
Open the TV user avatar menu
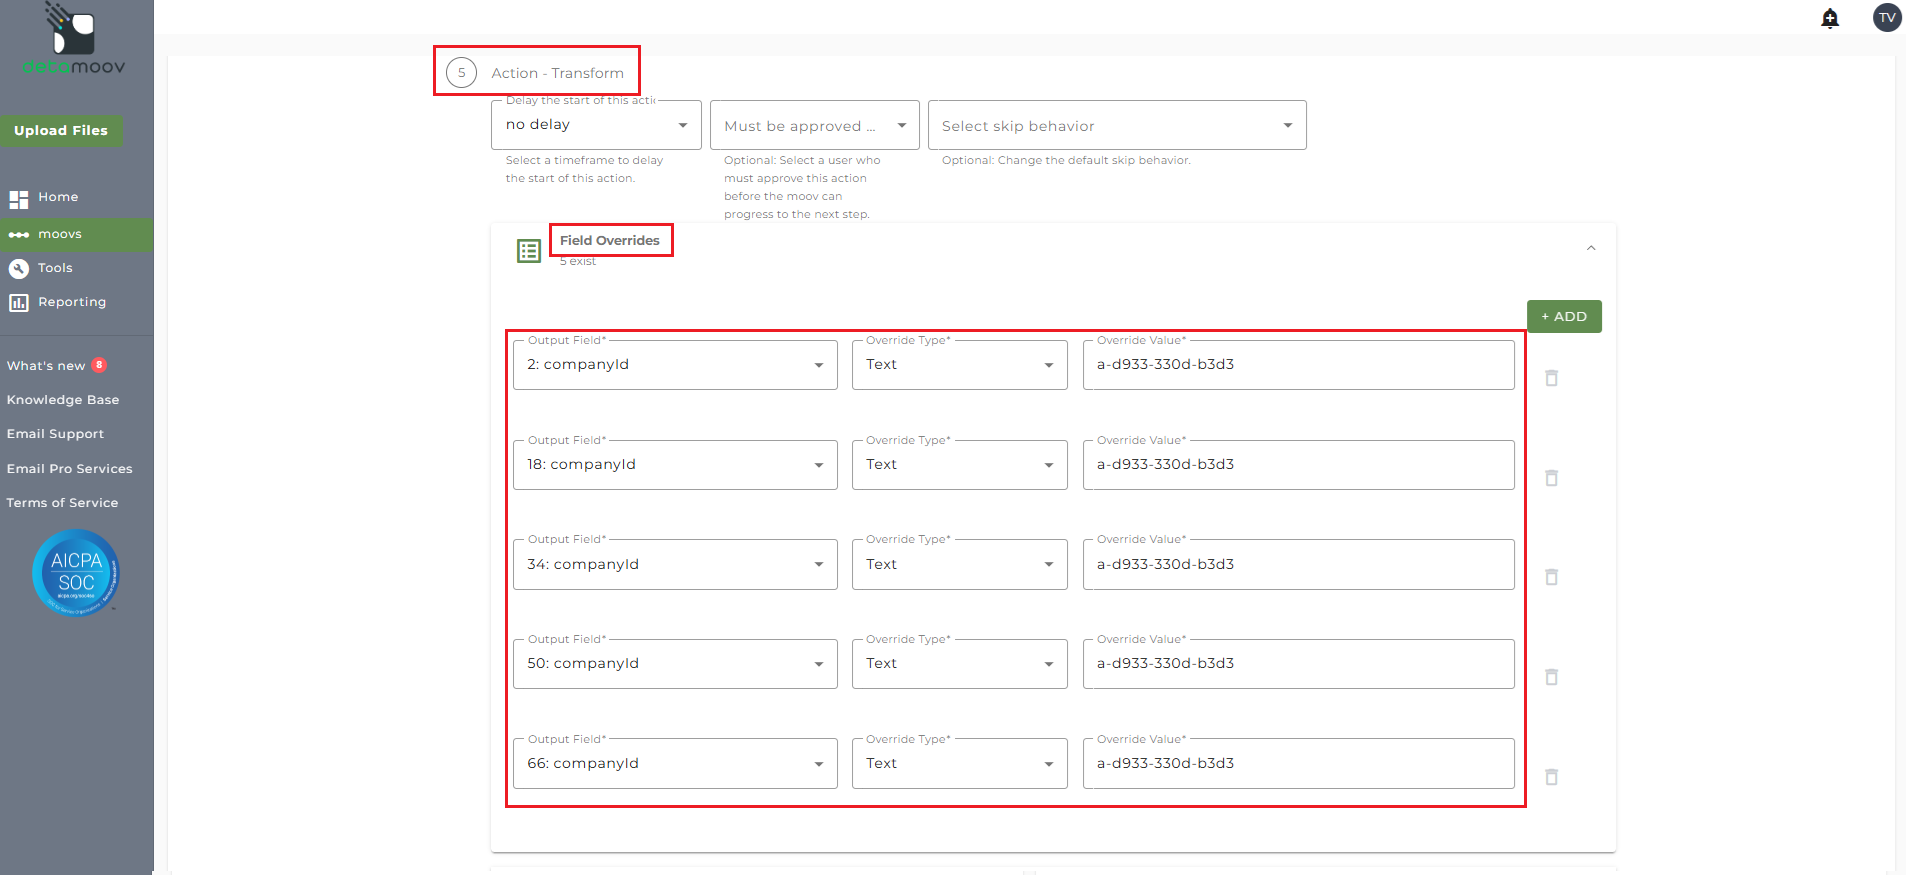1886,18
